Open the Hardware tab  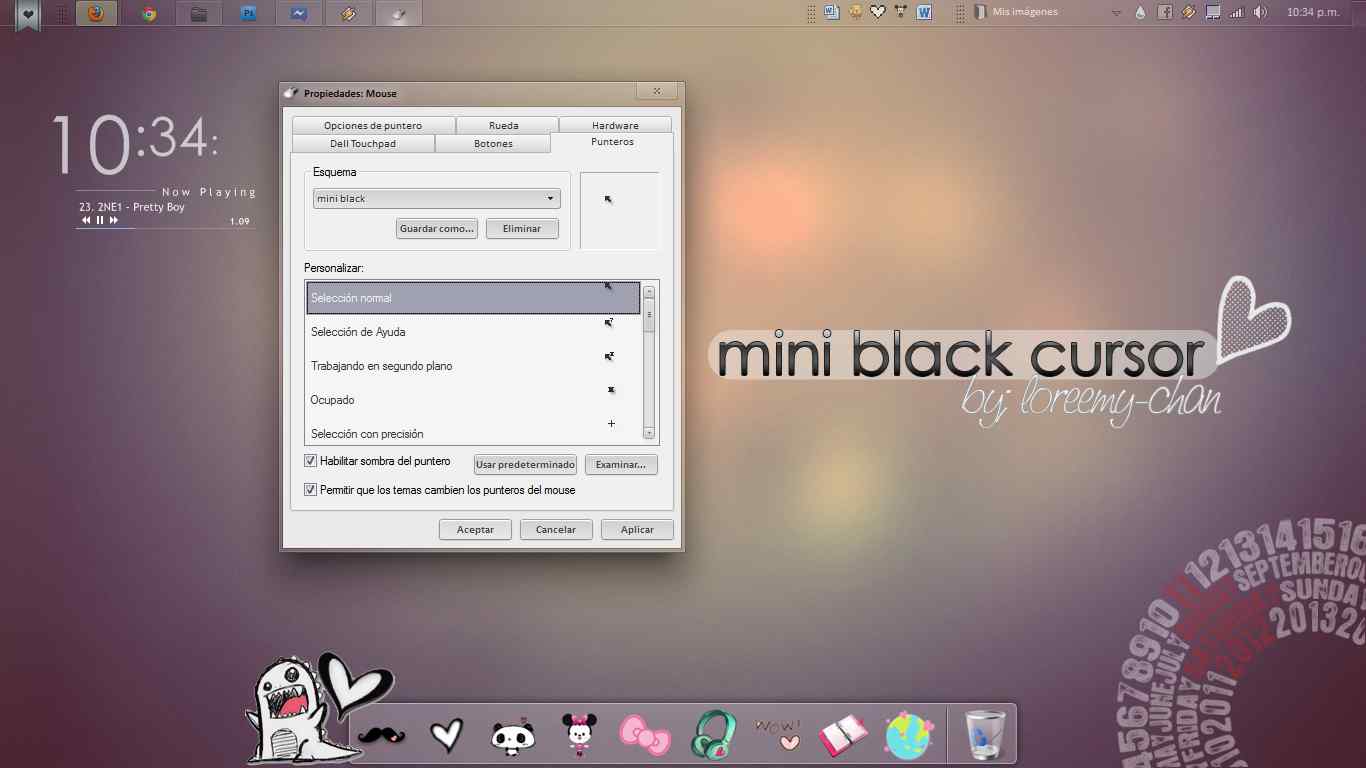pos(615,125)
